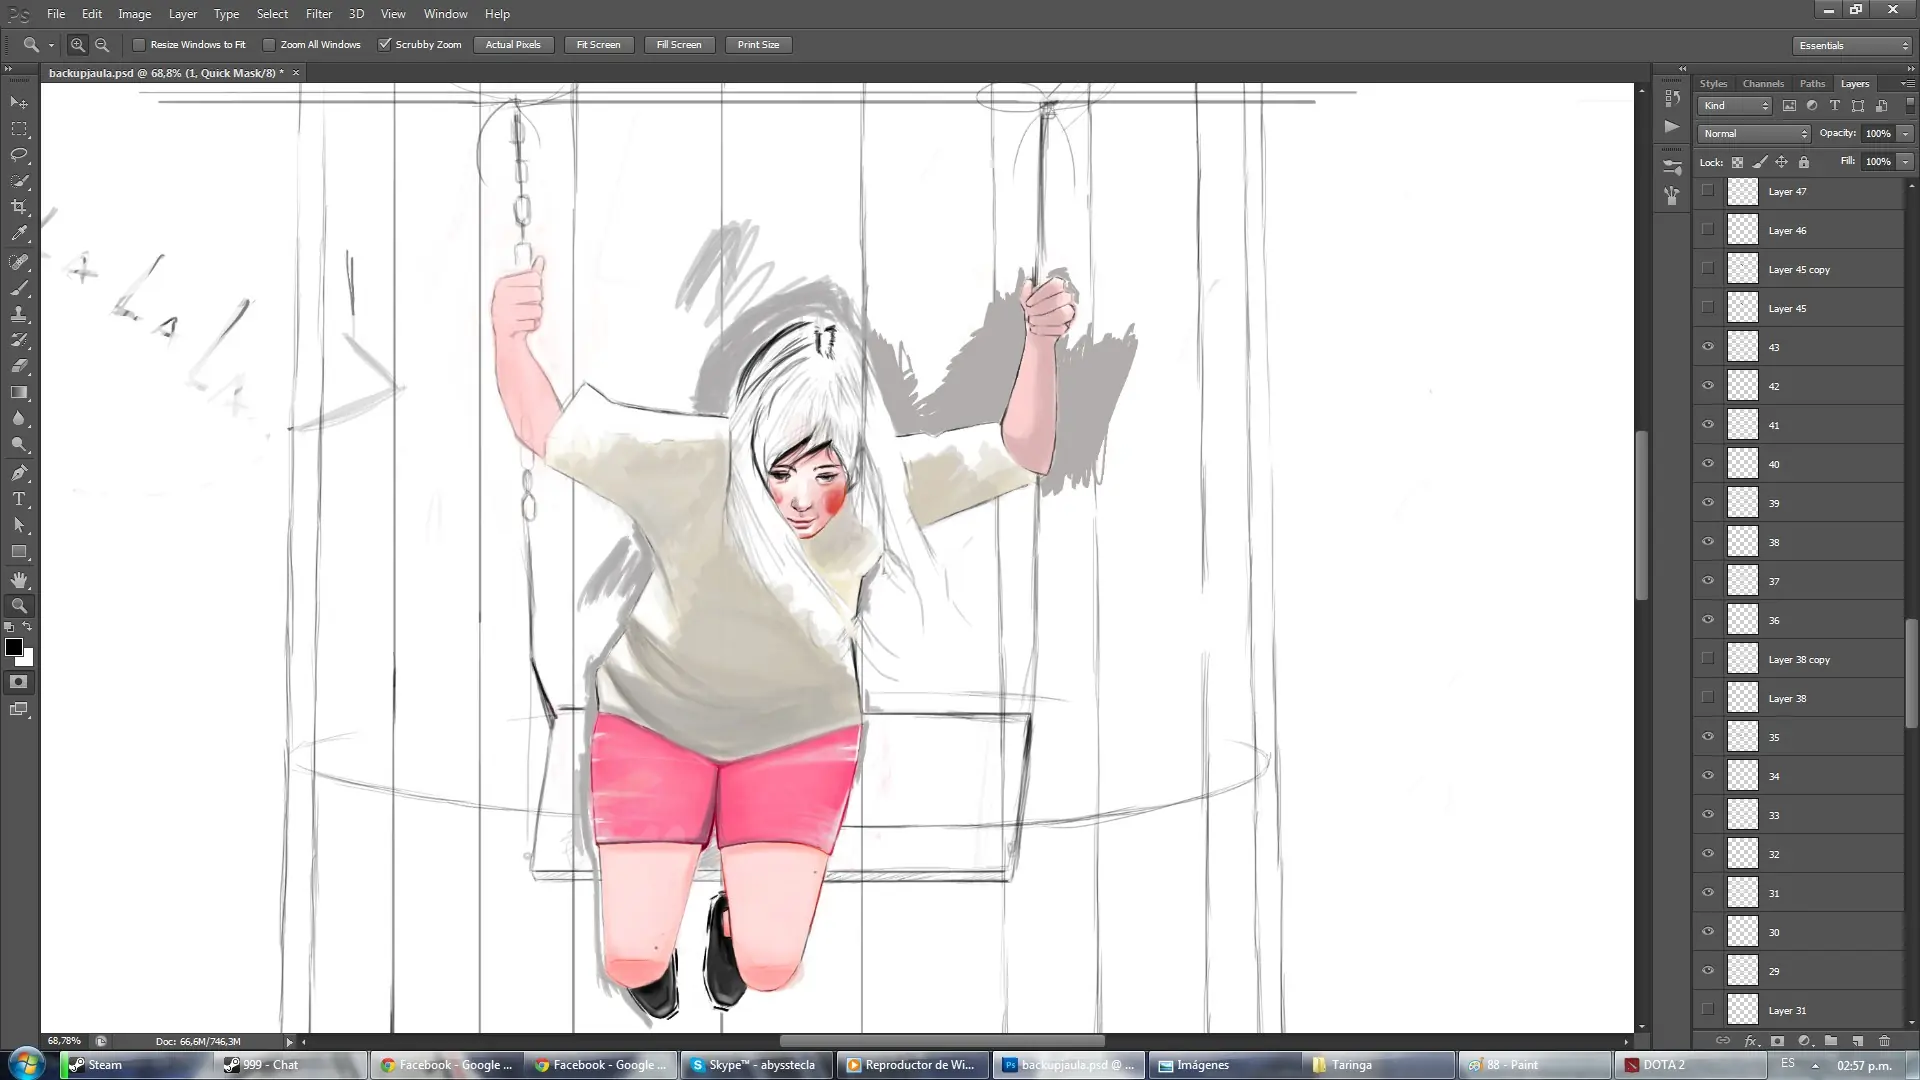The image size is (1920, 1080).
Task: Hide layer 43
Action: [1708, 347]
